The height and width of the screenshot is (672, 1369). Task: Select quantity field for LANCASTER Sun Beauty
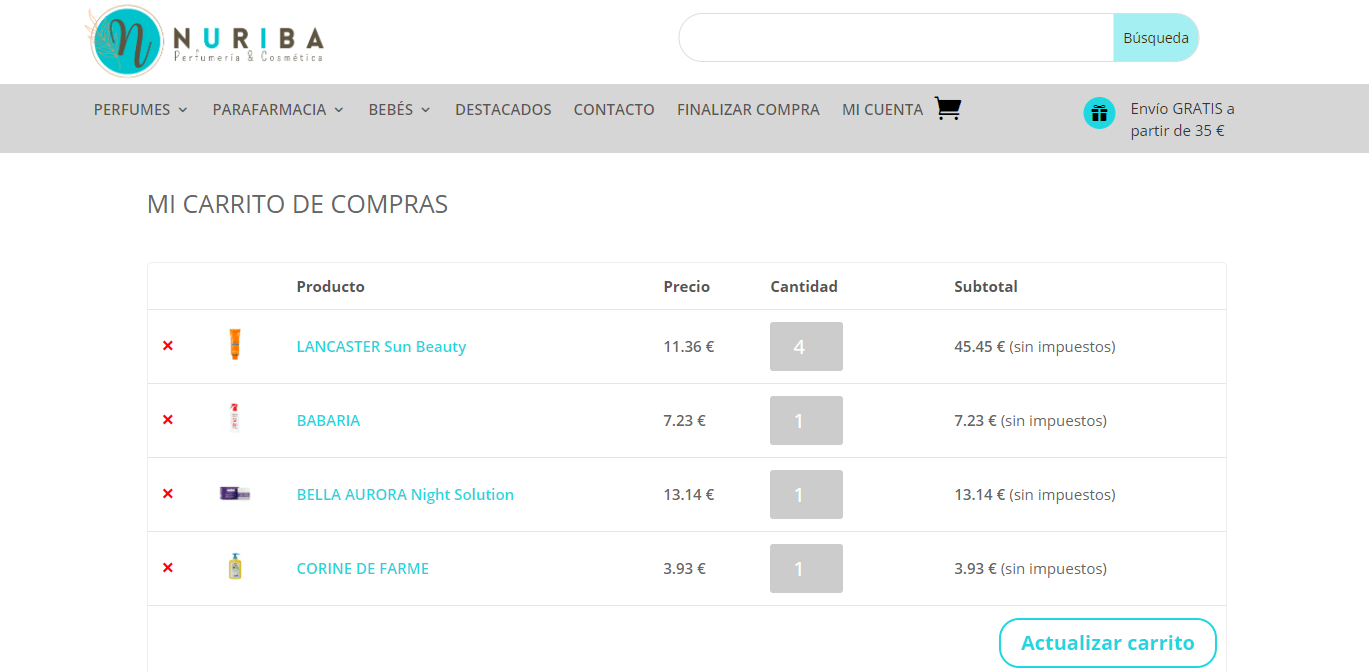coord(806,347)
